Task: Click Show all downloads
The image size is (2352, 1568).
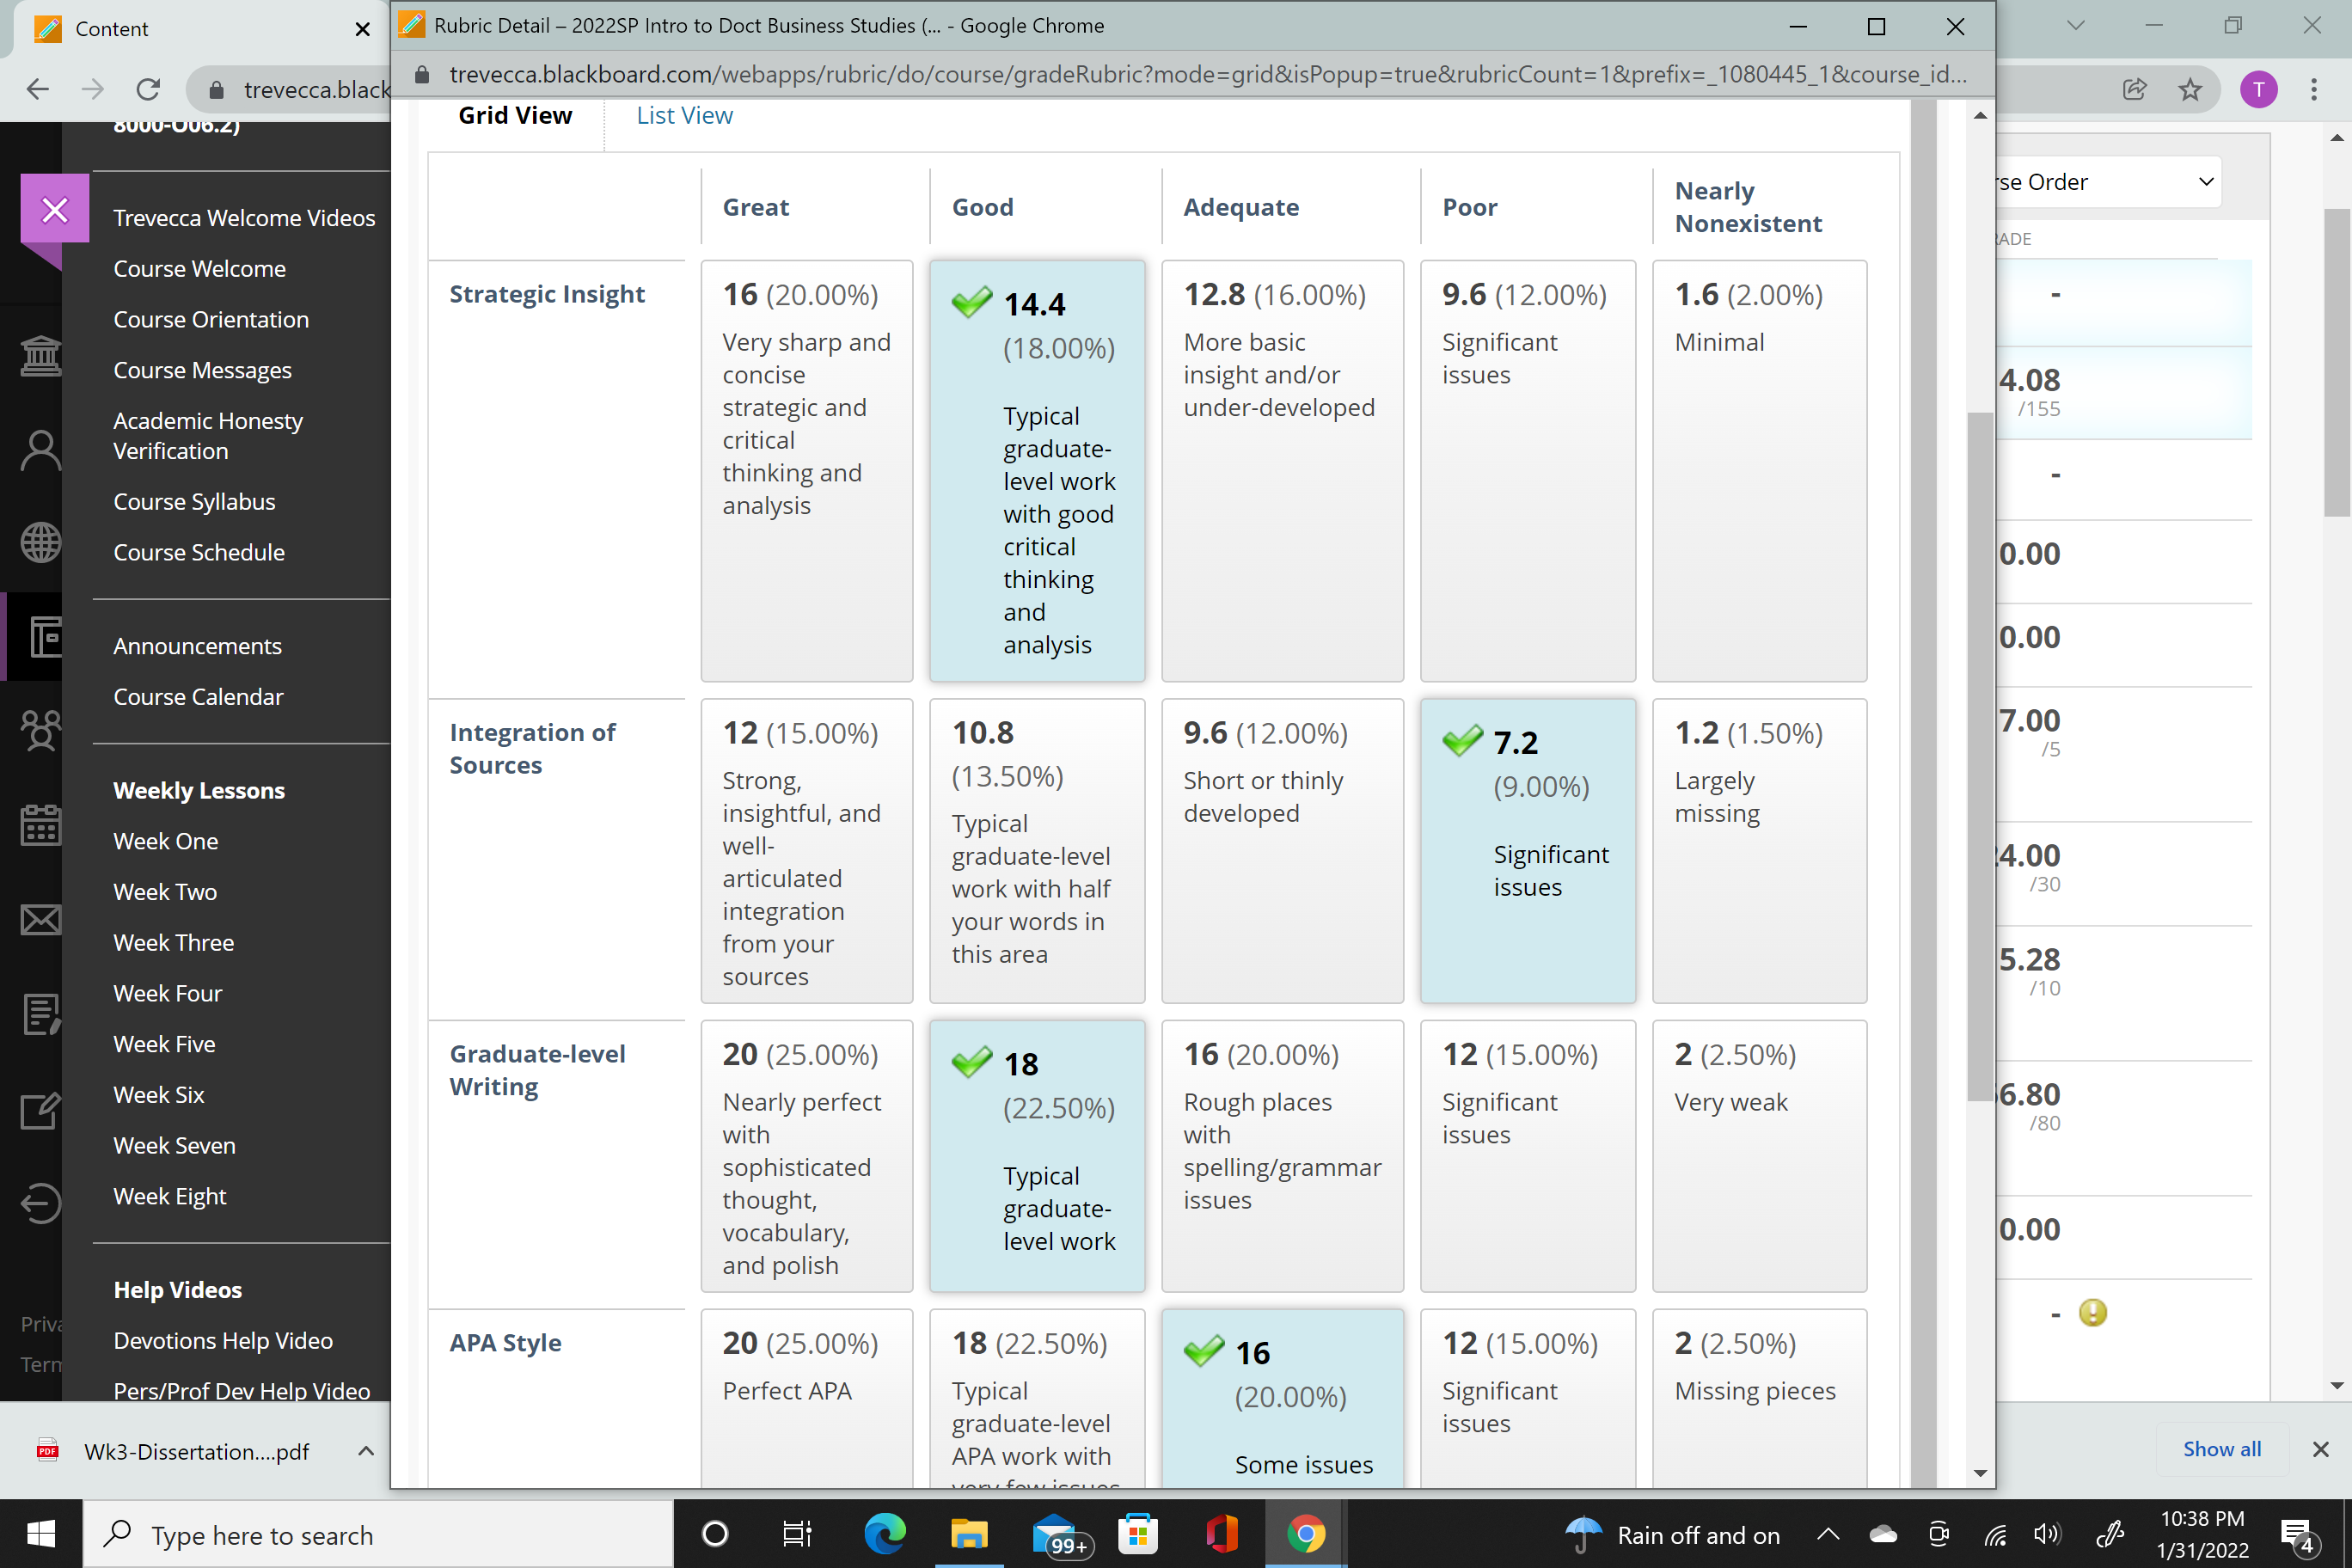Action: tap(2221, 1449)
